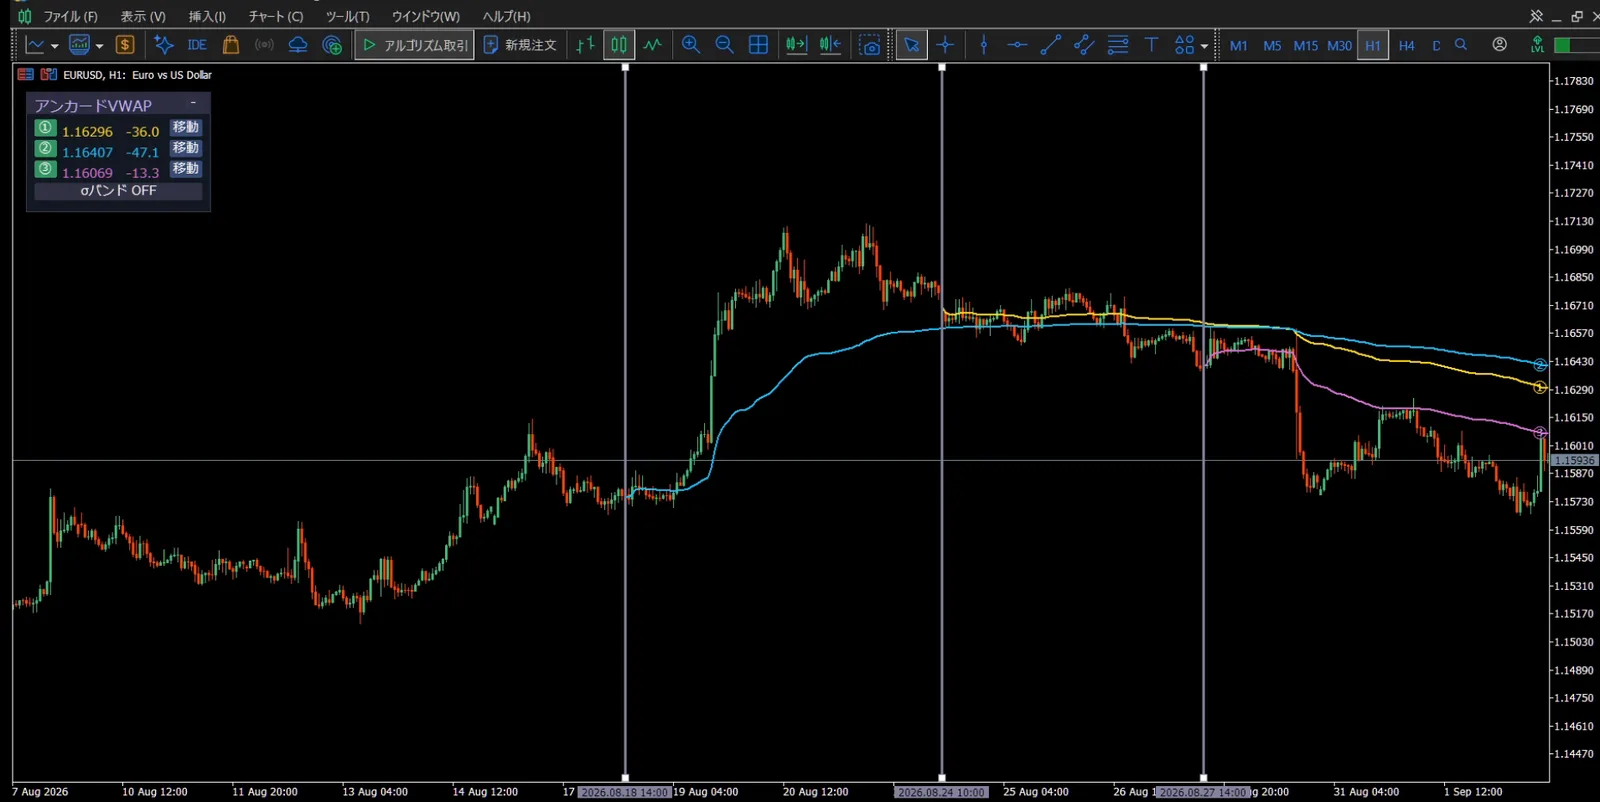Screen dimensions: 1600x802
Task: Select the Fibonacci retracement tool
Action: pyautogui.click(x=1118, y=45)
